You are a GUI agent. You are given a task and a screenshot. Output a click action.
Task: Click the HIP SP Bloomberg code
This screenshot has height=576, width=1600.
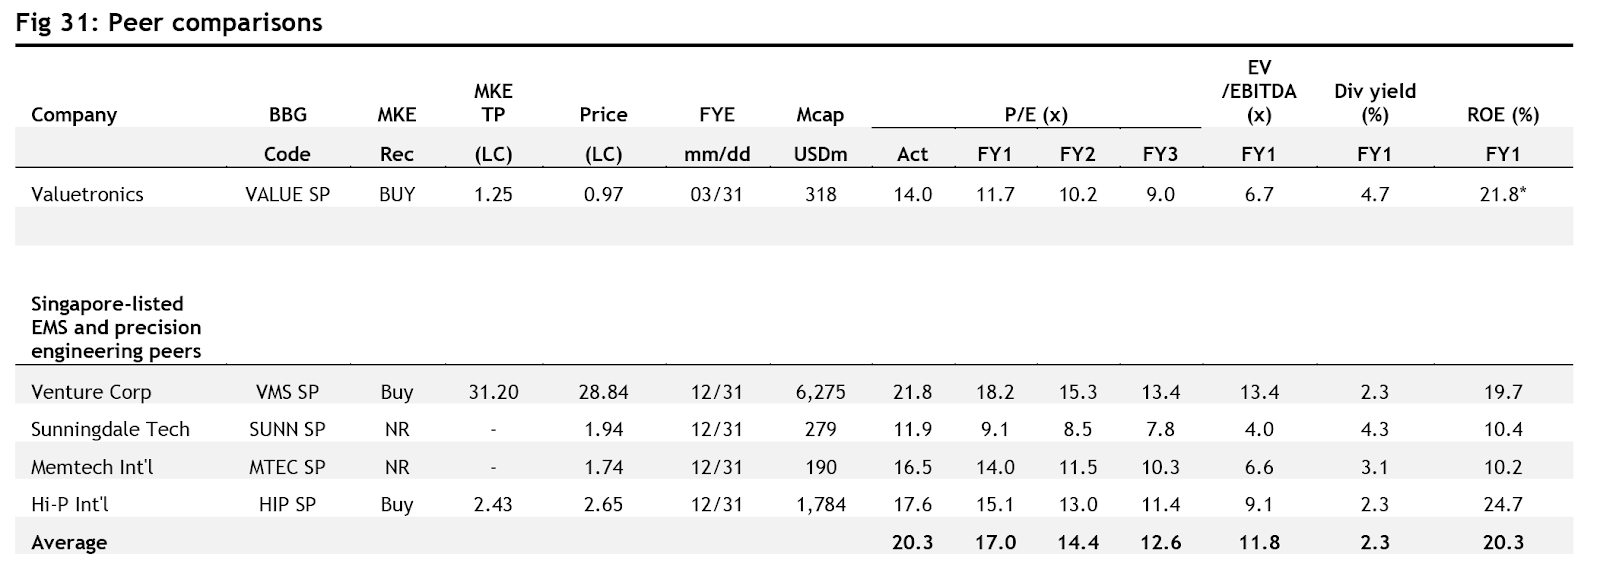287,504
